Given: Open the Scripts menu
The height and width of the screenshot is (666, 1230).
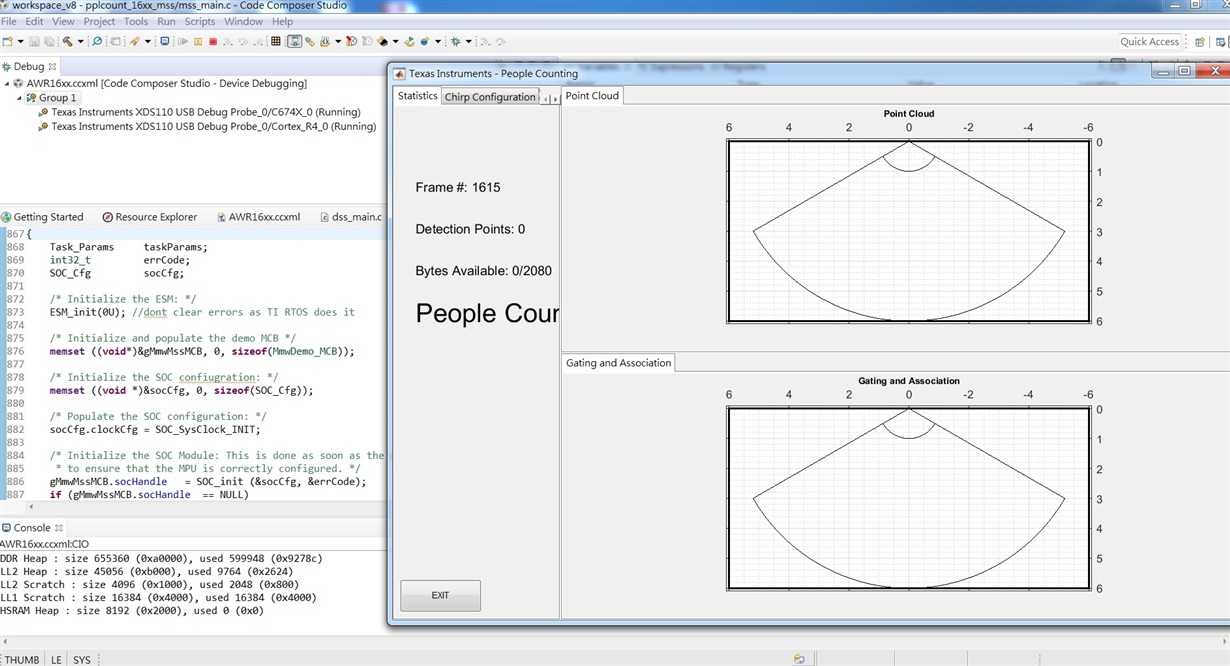Looking at the screenshot, I should point(199,21).
